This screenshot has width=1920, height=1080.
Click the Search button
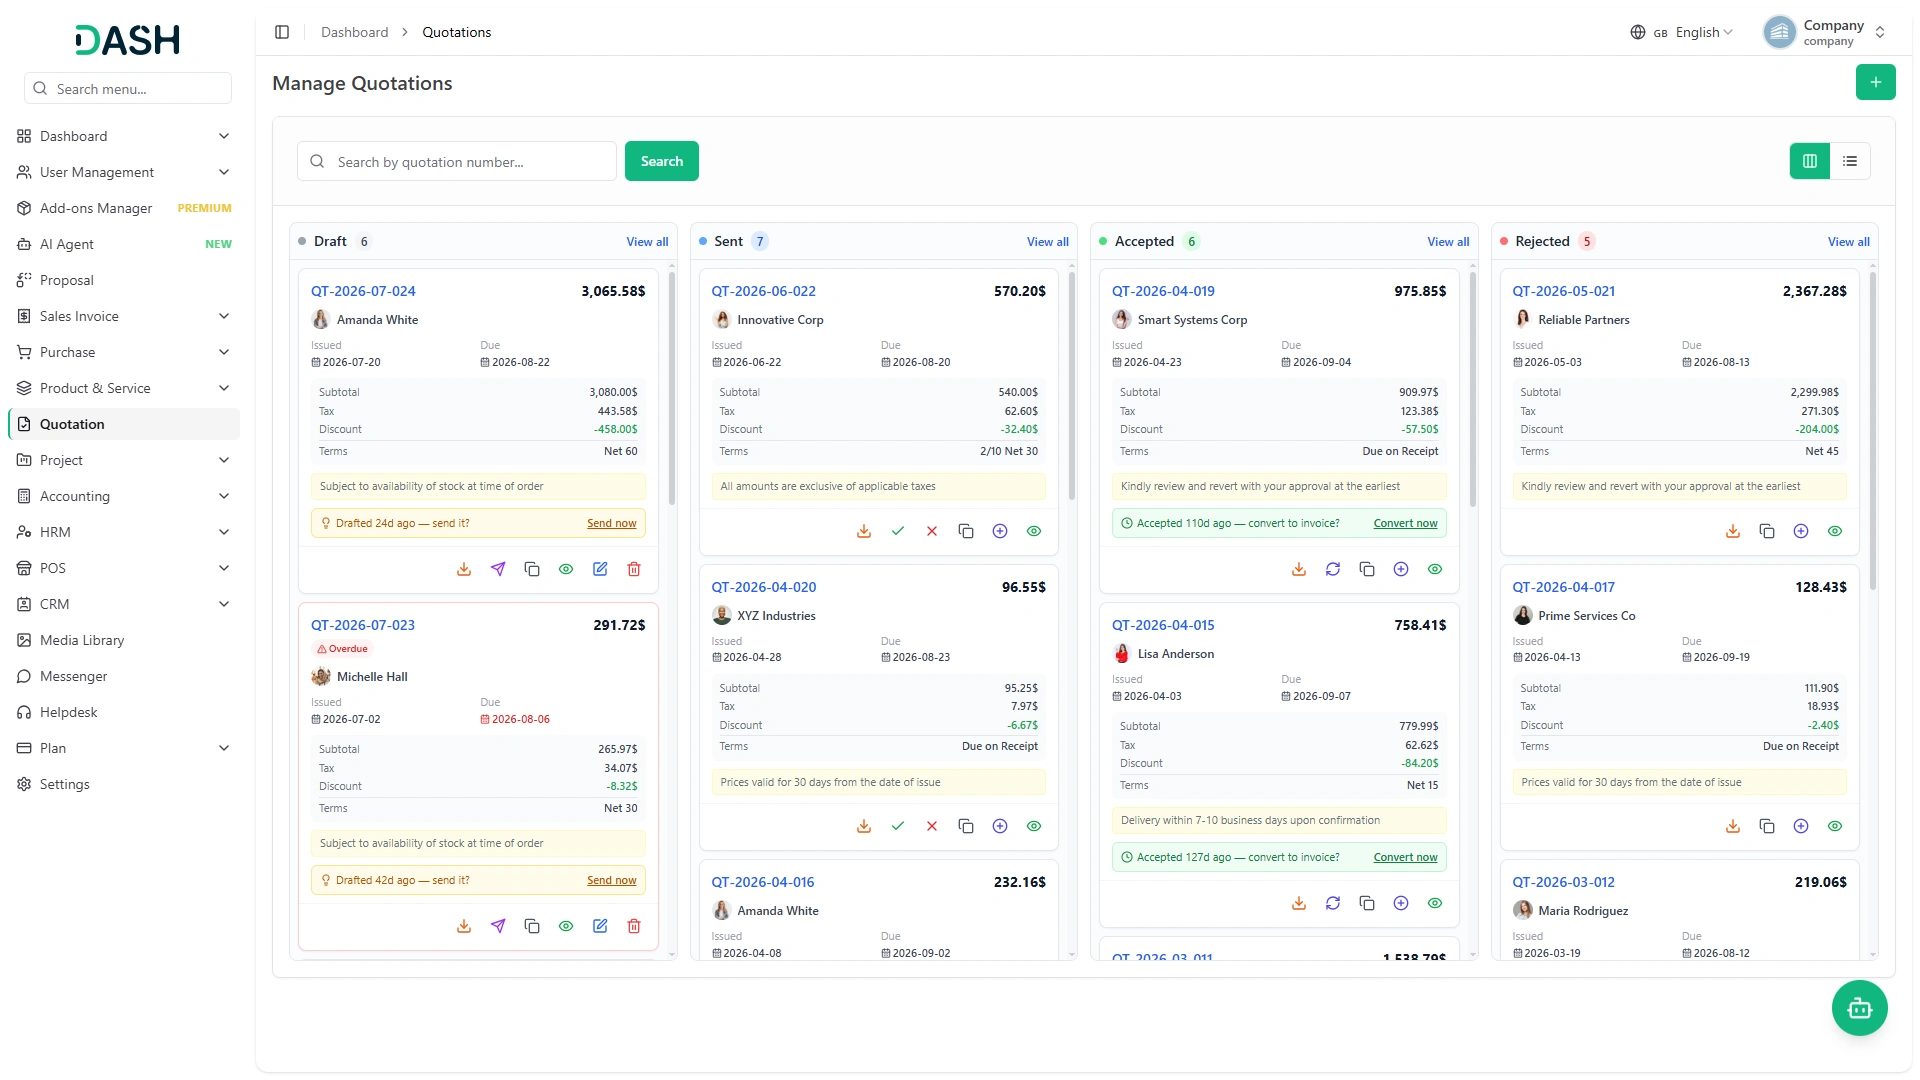pyautogui.click(x=662, y=161)
